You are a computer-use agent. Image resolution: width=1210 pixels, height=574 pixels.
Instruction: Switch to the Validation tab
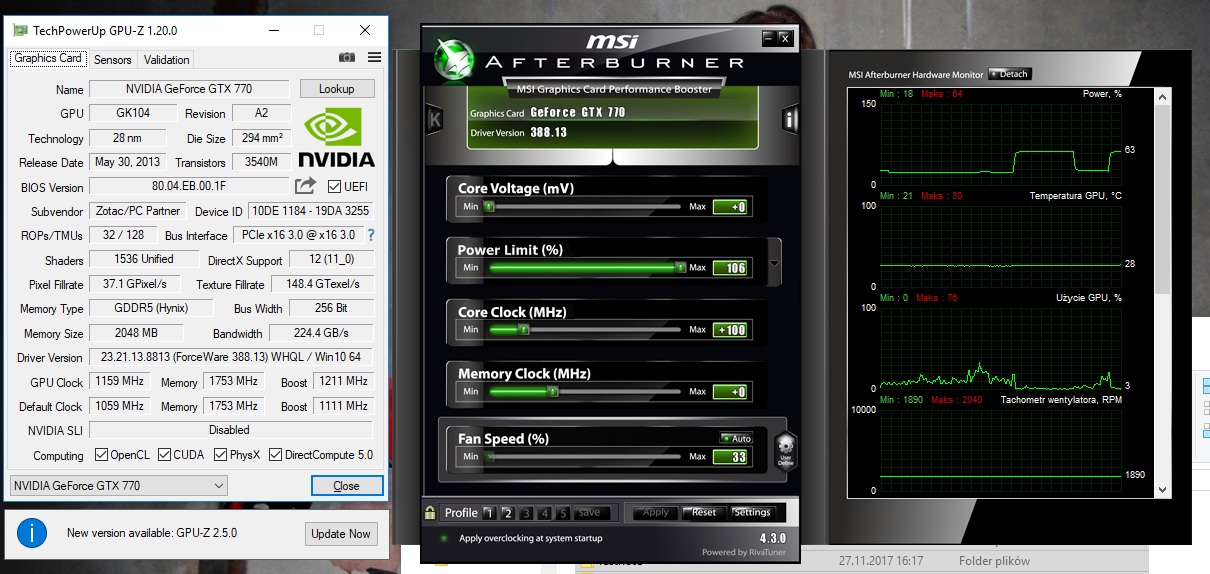pyautogui.click(x=166, y=59)
